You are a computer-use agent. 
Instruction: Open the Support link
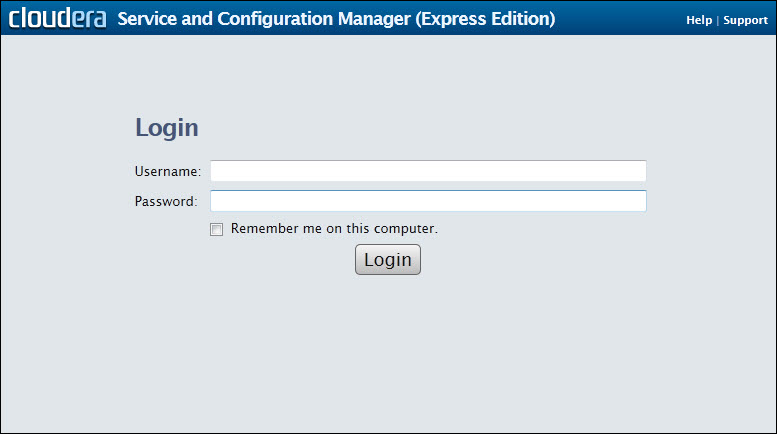pos(745,20)
